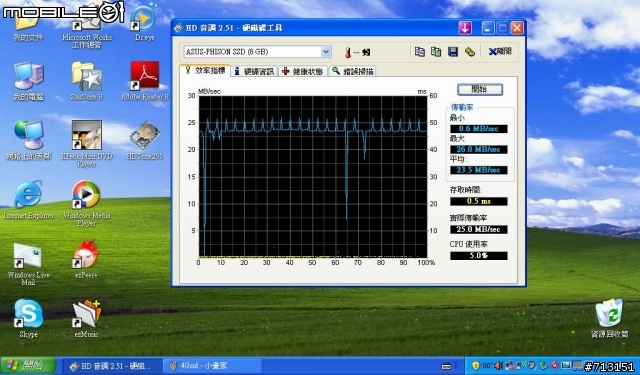The image size is (640, 375).
Task: Open 我的電腦 My Computer icon
Action: pyautogui.click(x=28, y=80)
